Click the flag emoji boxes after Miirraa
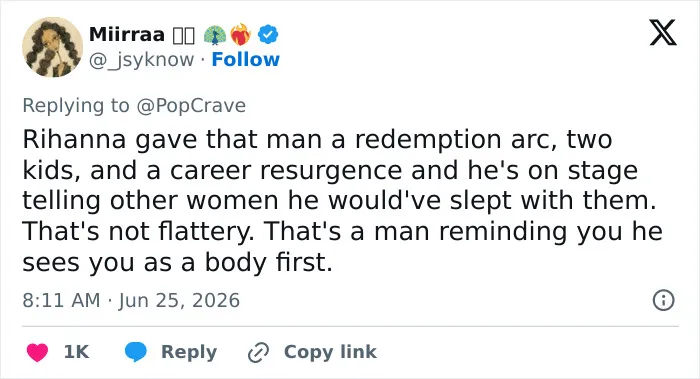The image size is (700, 379). (184, 36)
